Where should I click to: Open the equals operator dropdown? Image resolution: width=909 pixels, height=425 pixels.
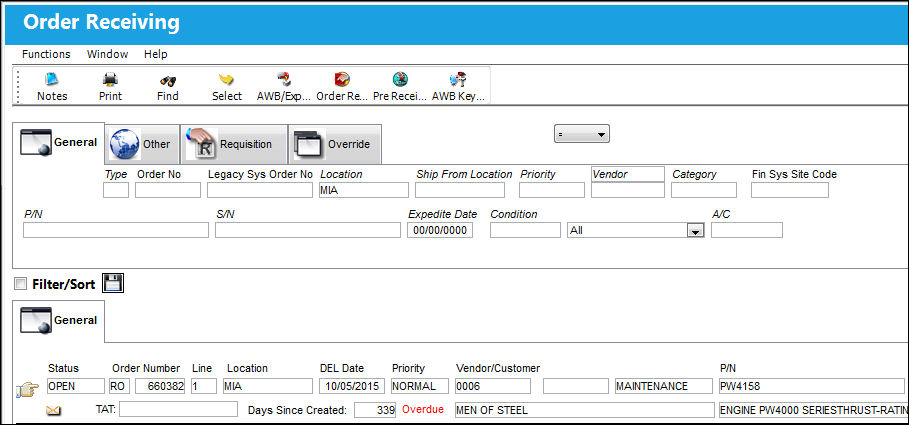pos(581,134)
